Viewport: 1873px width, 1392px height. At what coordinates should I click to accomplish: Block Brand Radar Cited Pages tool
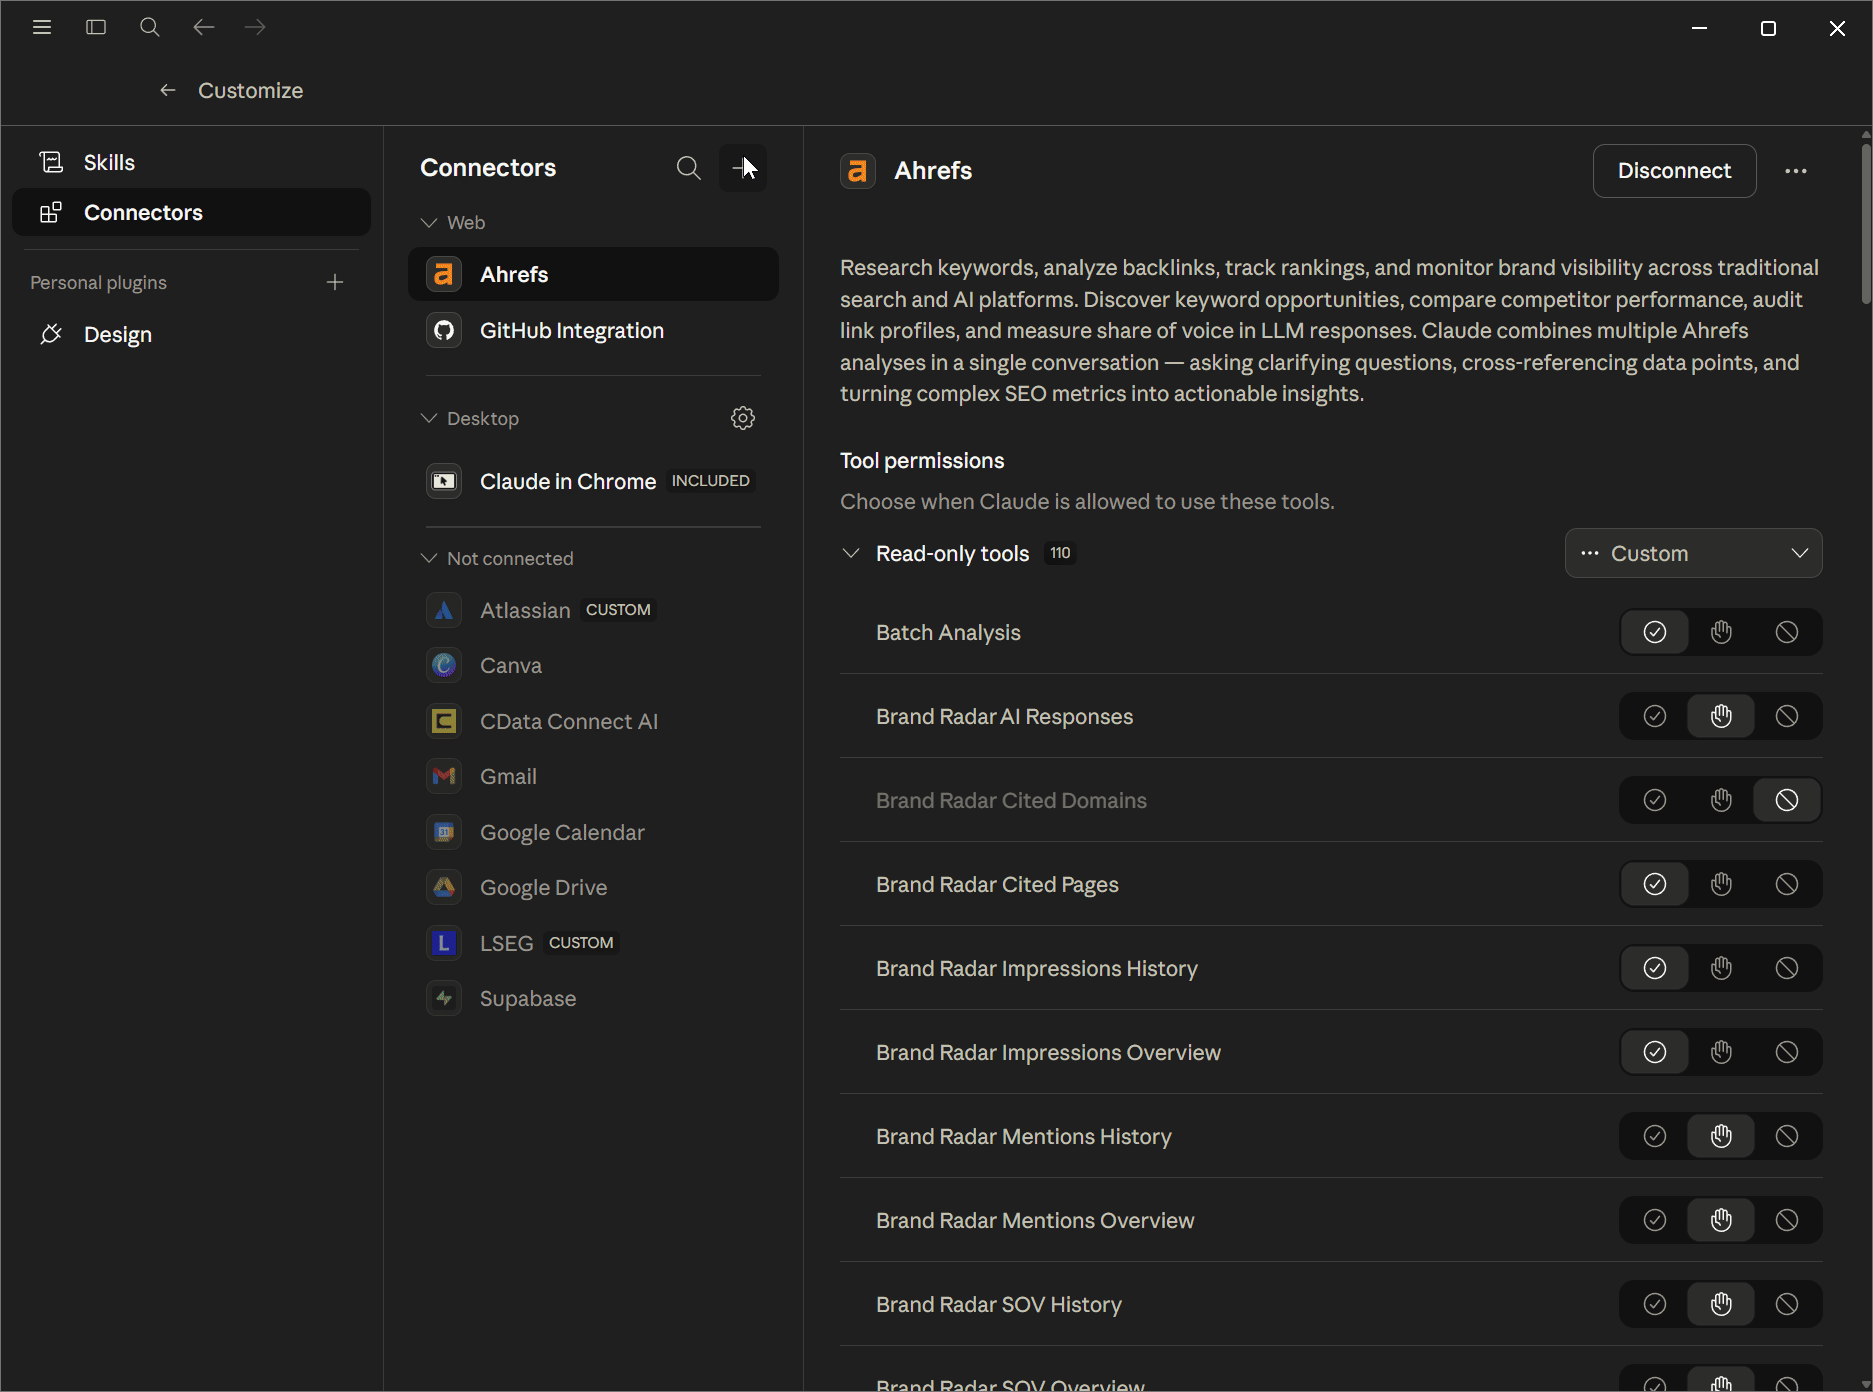[x=1787, y=884]
